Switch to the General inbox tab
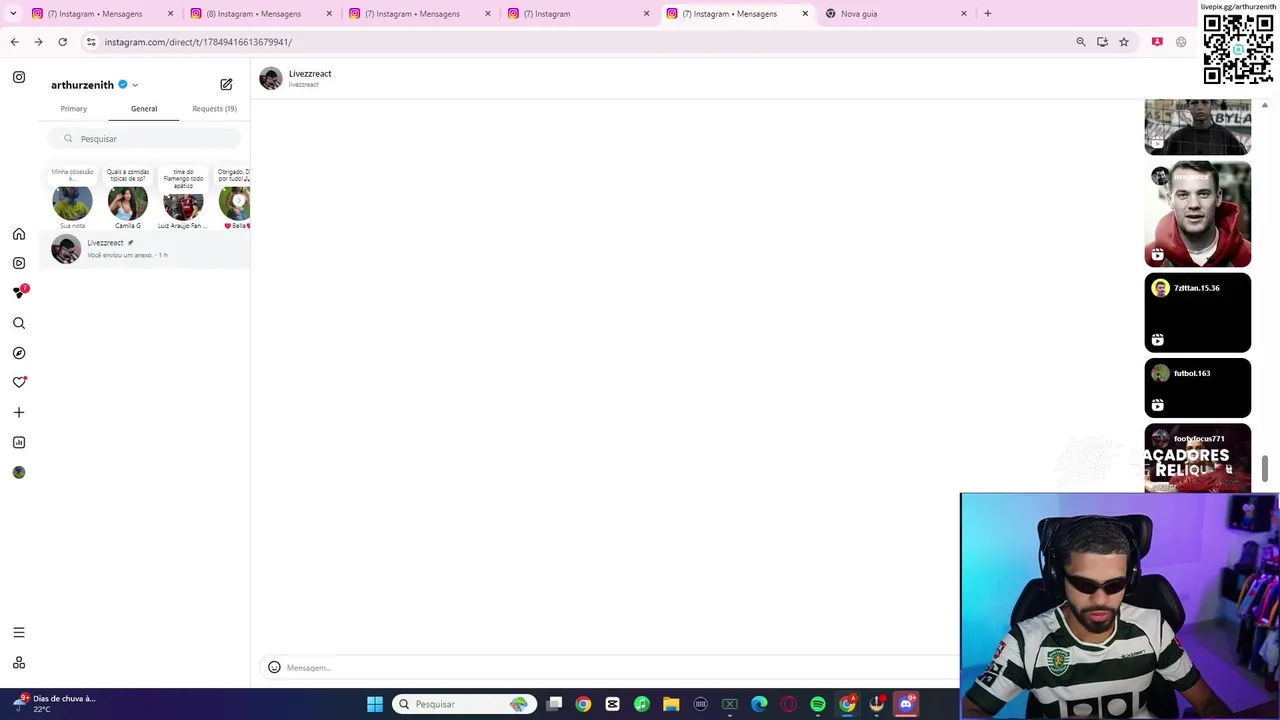Screen dimensions: 1280x720 pyautogui.click(x=144, y=108)
